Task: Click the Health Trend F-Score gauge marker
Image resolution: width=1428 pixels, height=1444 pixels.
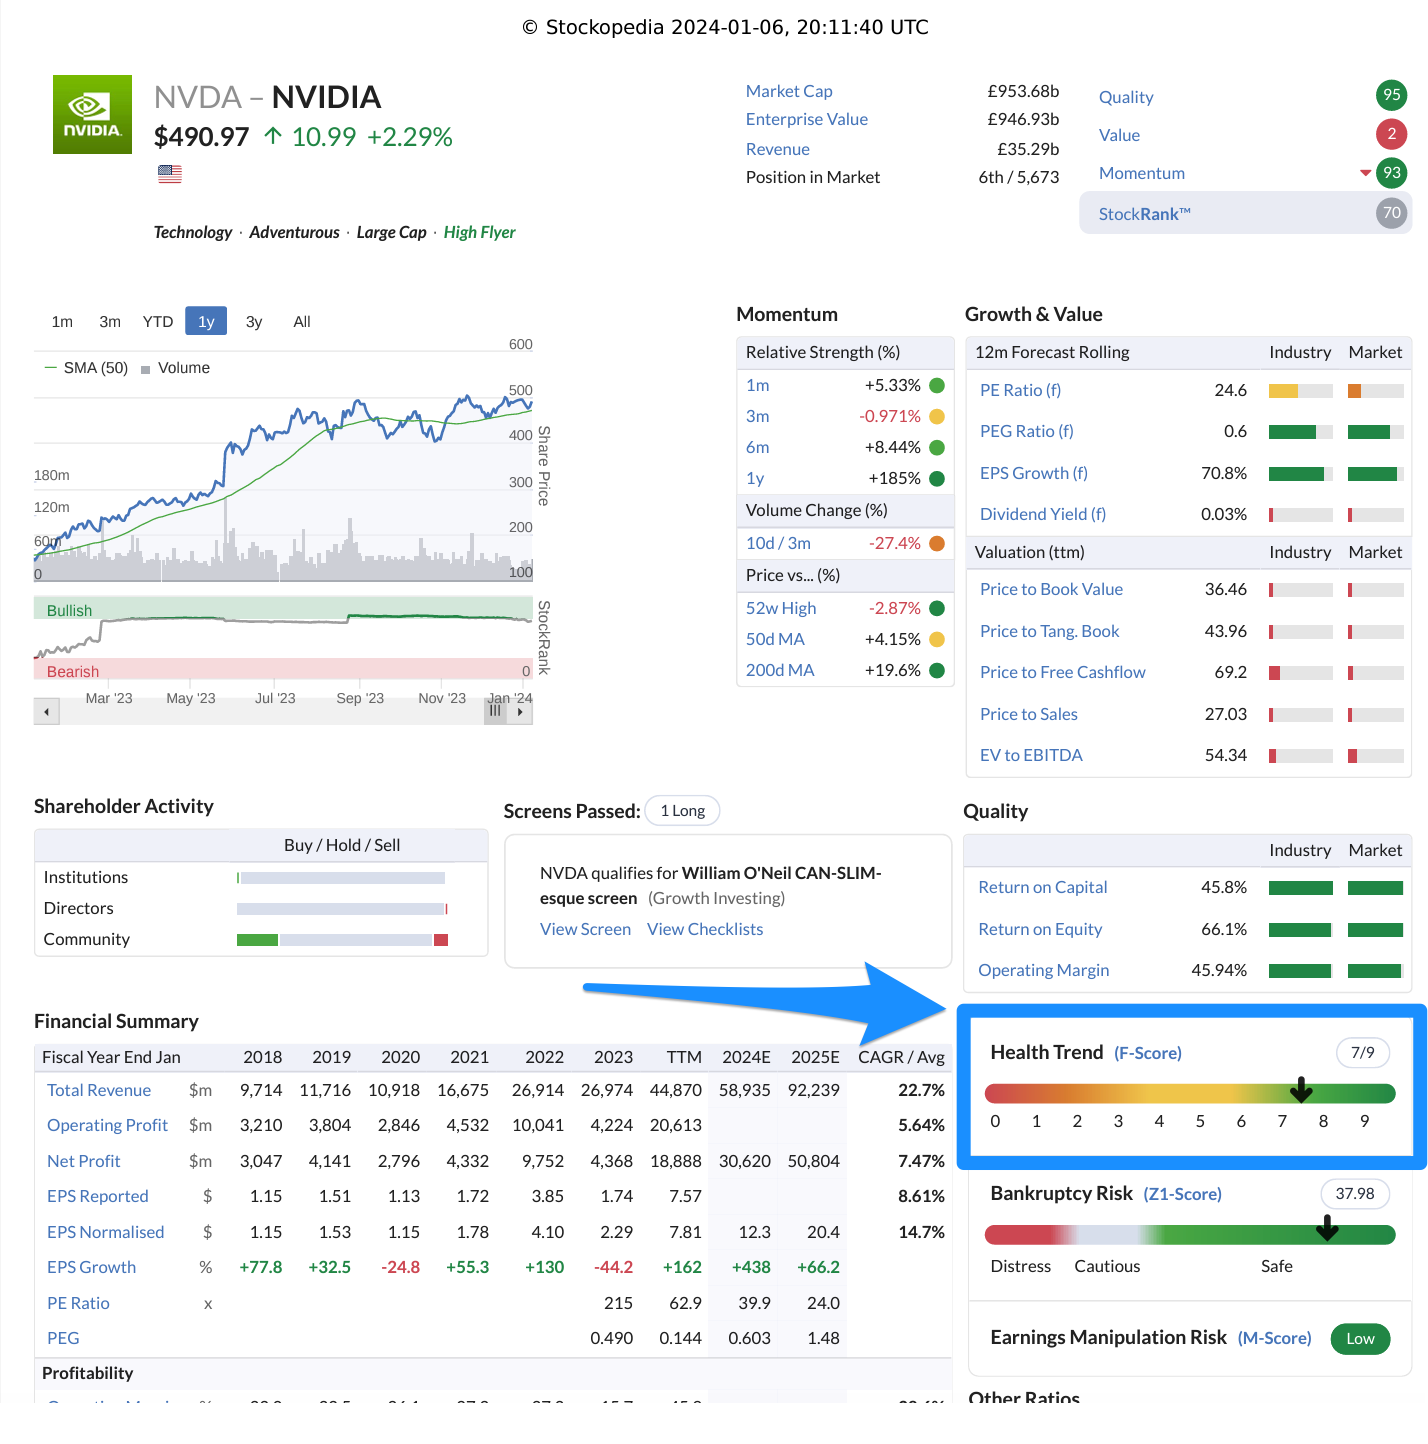Action: tap(1302, 1092)
